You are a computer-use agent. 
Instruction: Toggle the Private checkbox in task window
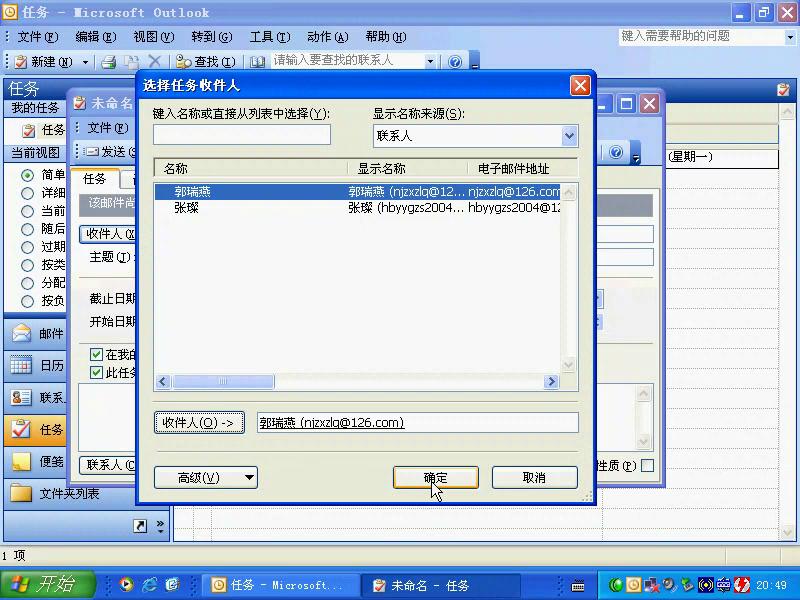[x=647, y=465]
